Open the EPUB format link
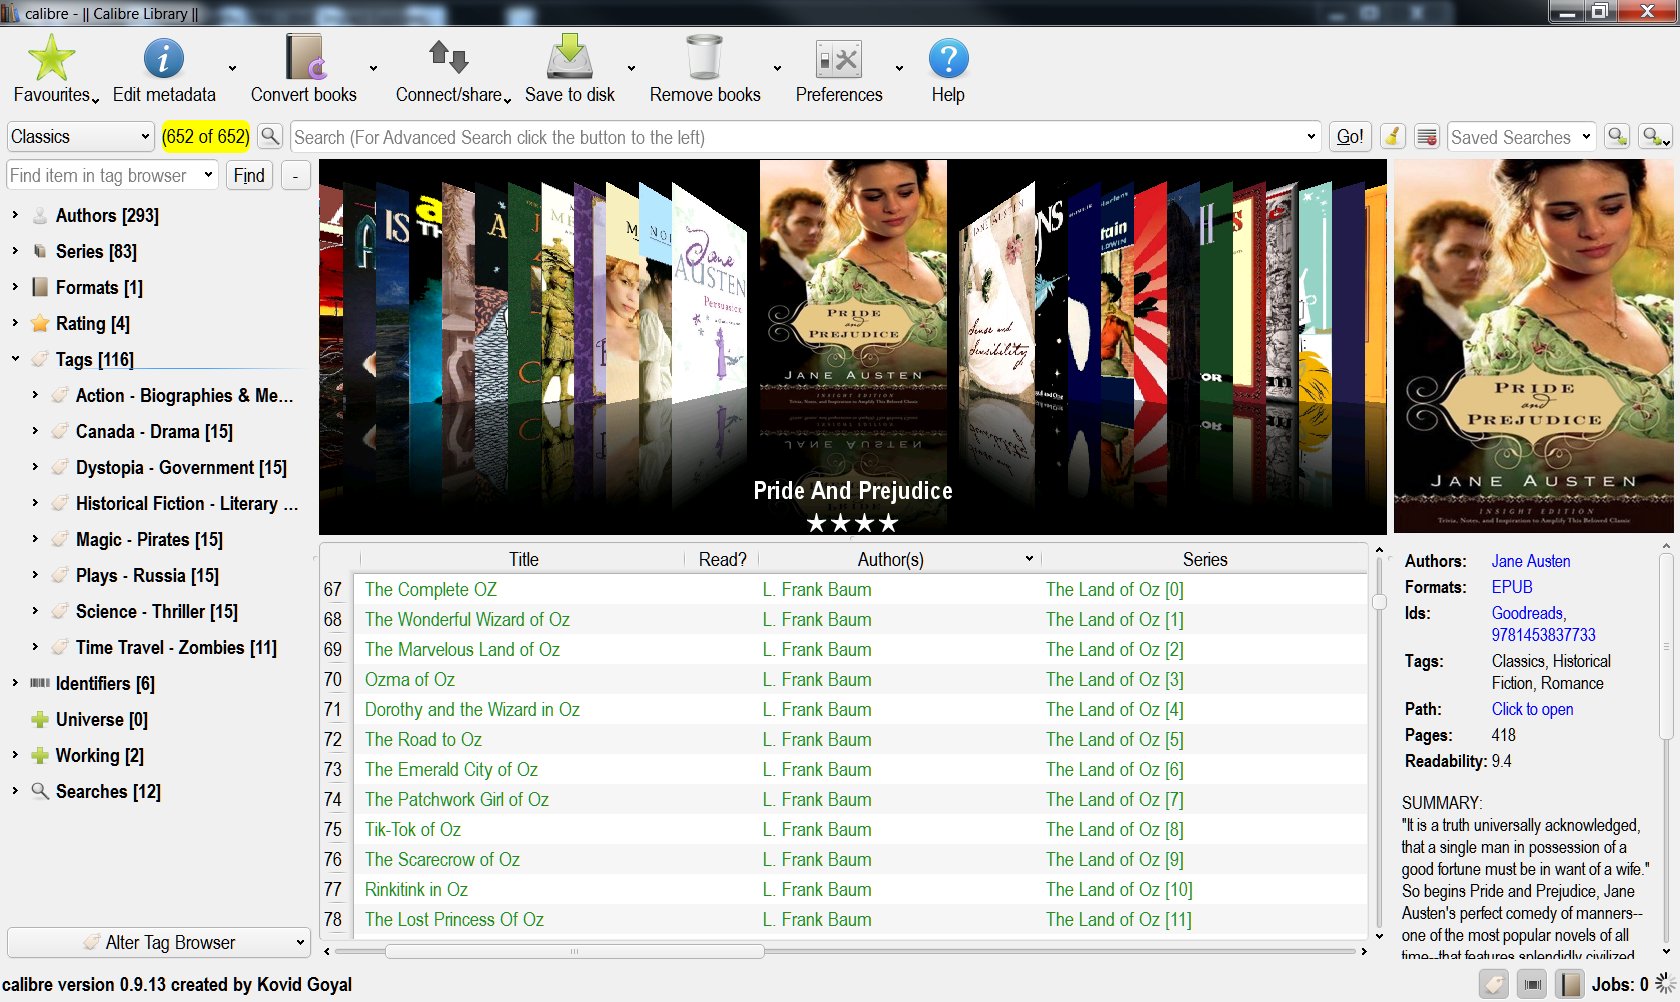This screenshot has height=1002, width=1680. coord(1512,587)
